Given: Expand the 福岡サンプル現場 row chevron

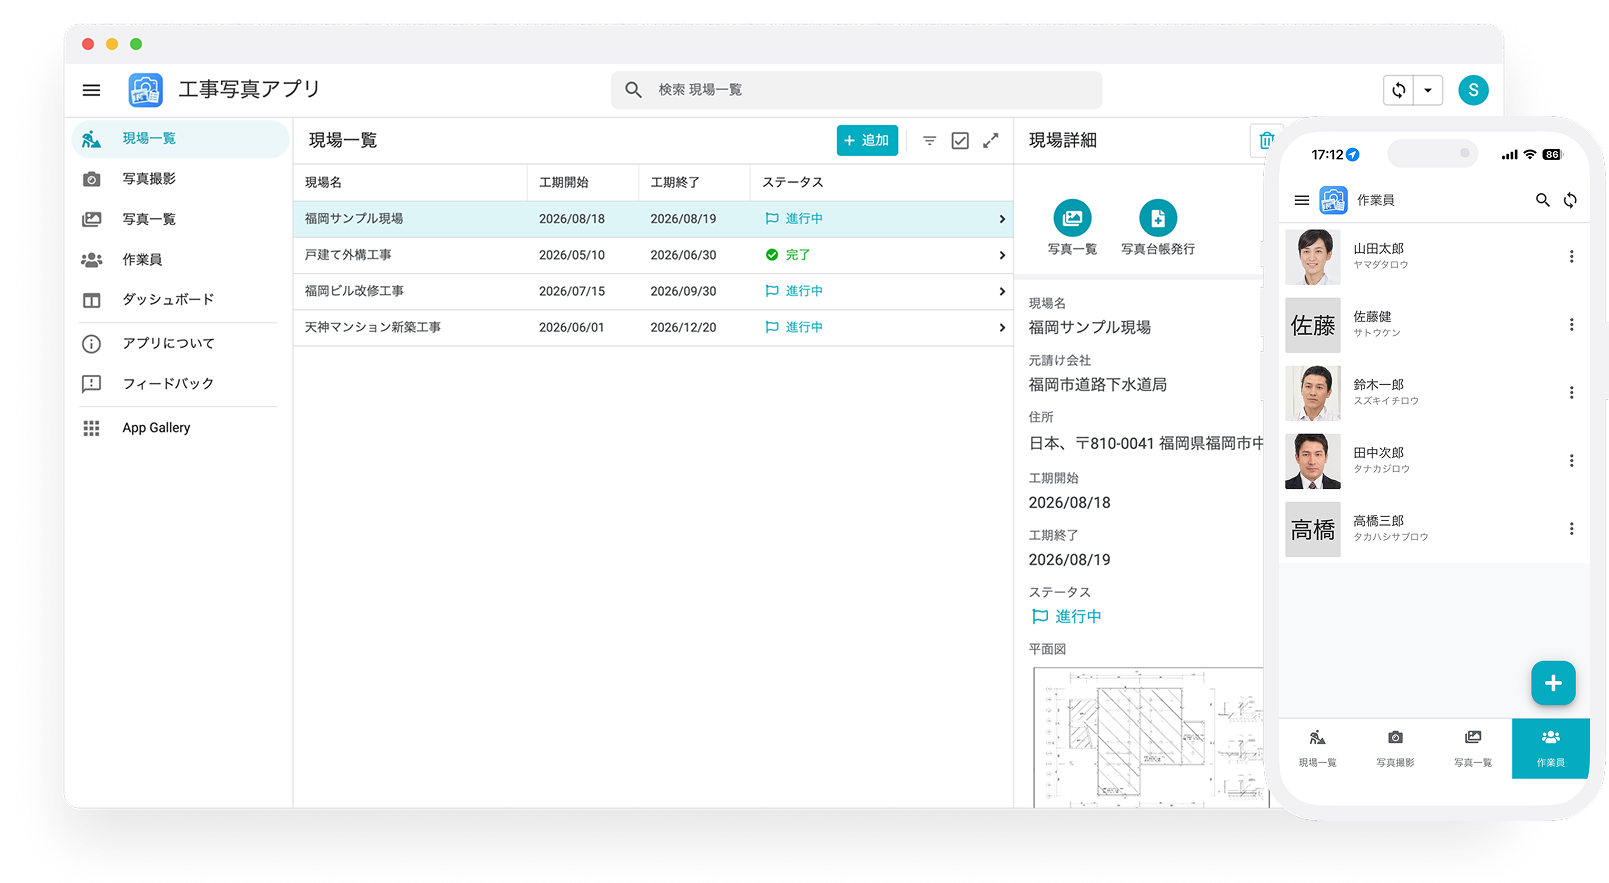Looking at the screenshot, I should click(x=1002, y=219).
